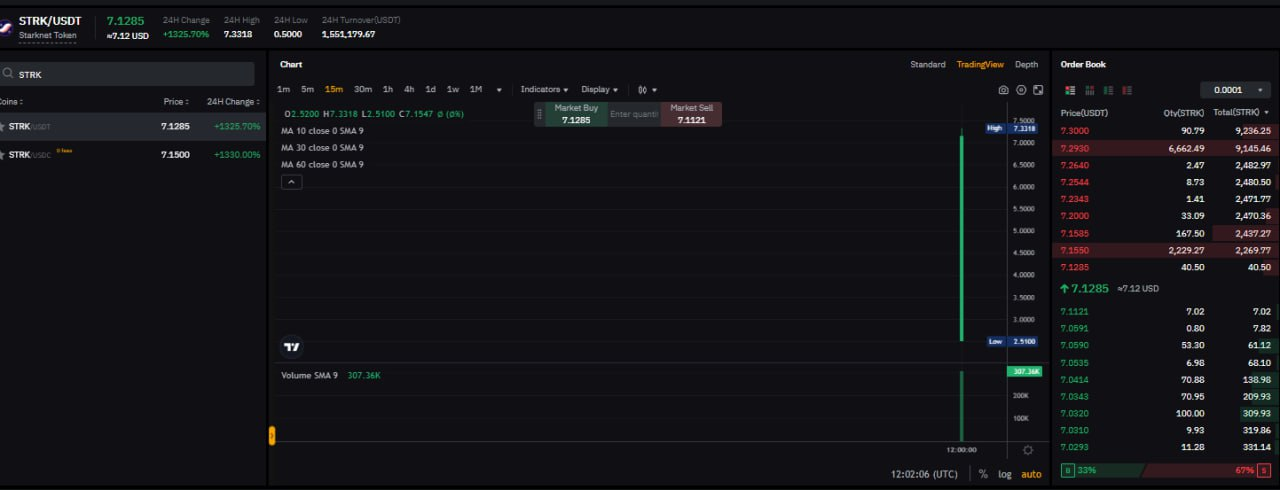
Task: Open more timeframes dropdown arrow
Action: pyautogui.click(x=499, y=90)
